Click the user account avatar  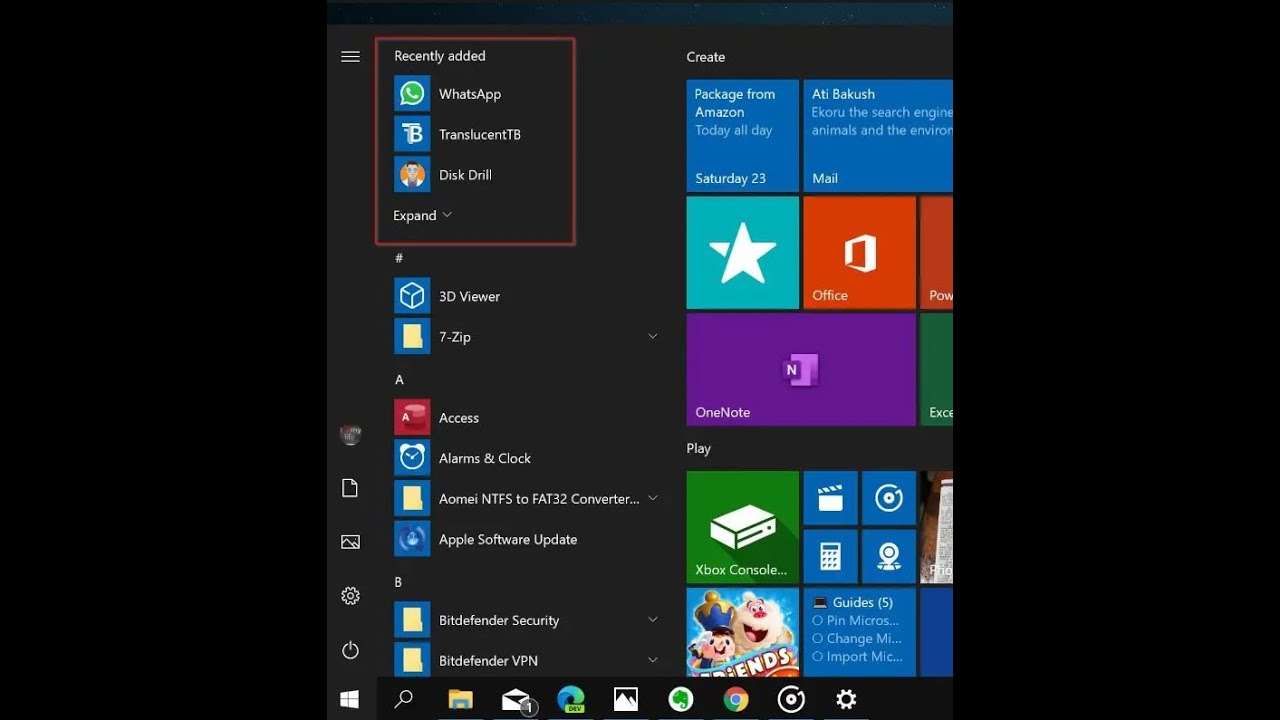tap(350, 435)
